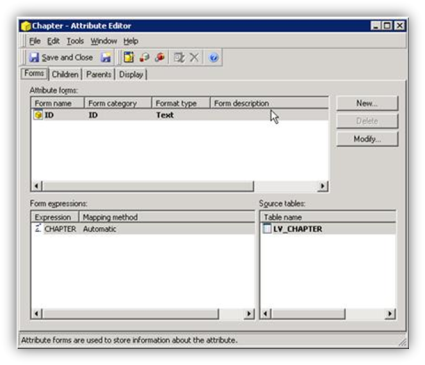Image resolution: width=425 pixels, height=365 pixels.
Task: Click left arrow of Source tables scrollbar
Action: point(266,313)
